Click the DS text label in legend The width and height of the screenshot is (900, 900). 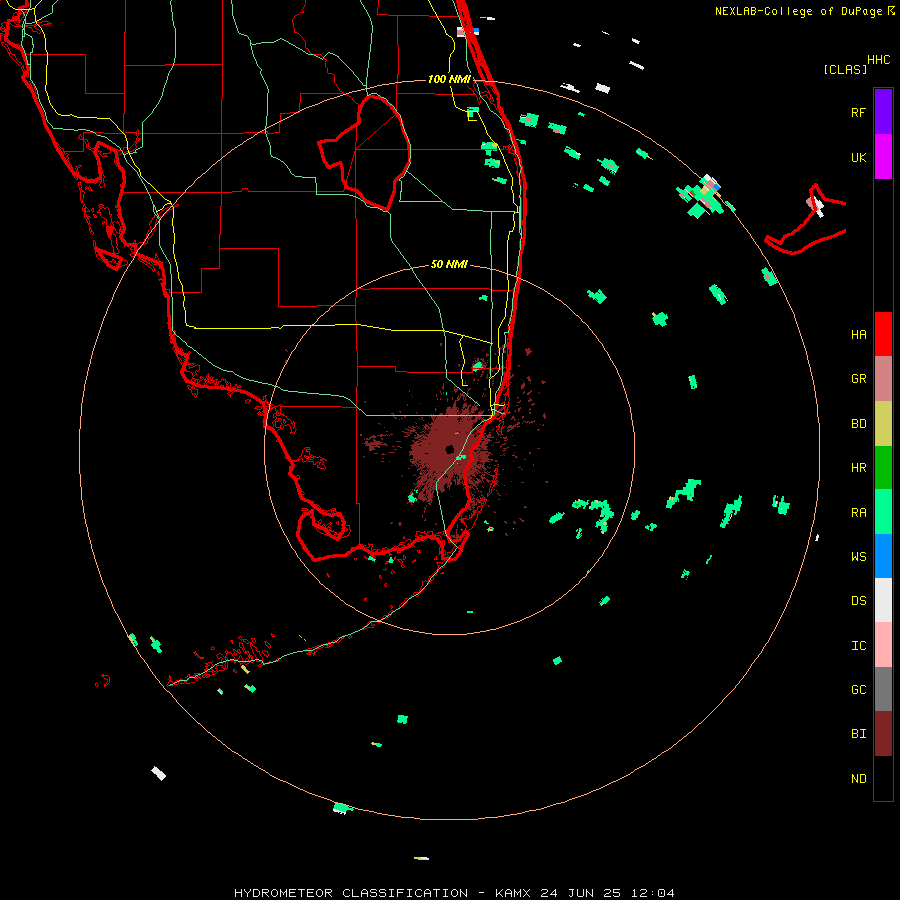click(858, 601)
